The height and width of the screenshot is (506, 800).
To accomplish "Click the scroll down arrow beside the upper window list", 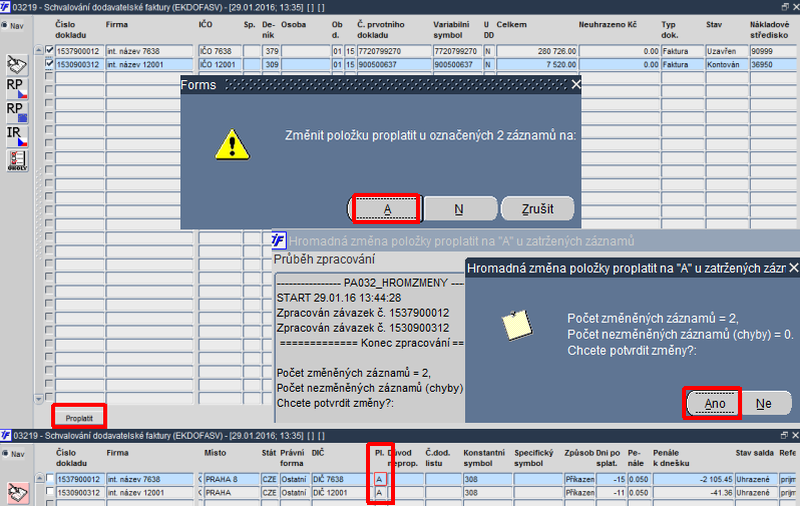I will pyautogui.click(x=39, y=398).
